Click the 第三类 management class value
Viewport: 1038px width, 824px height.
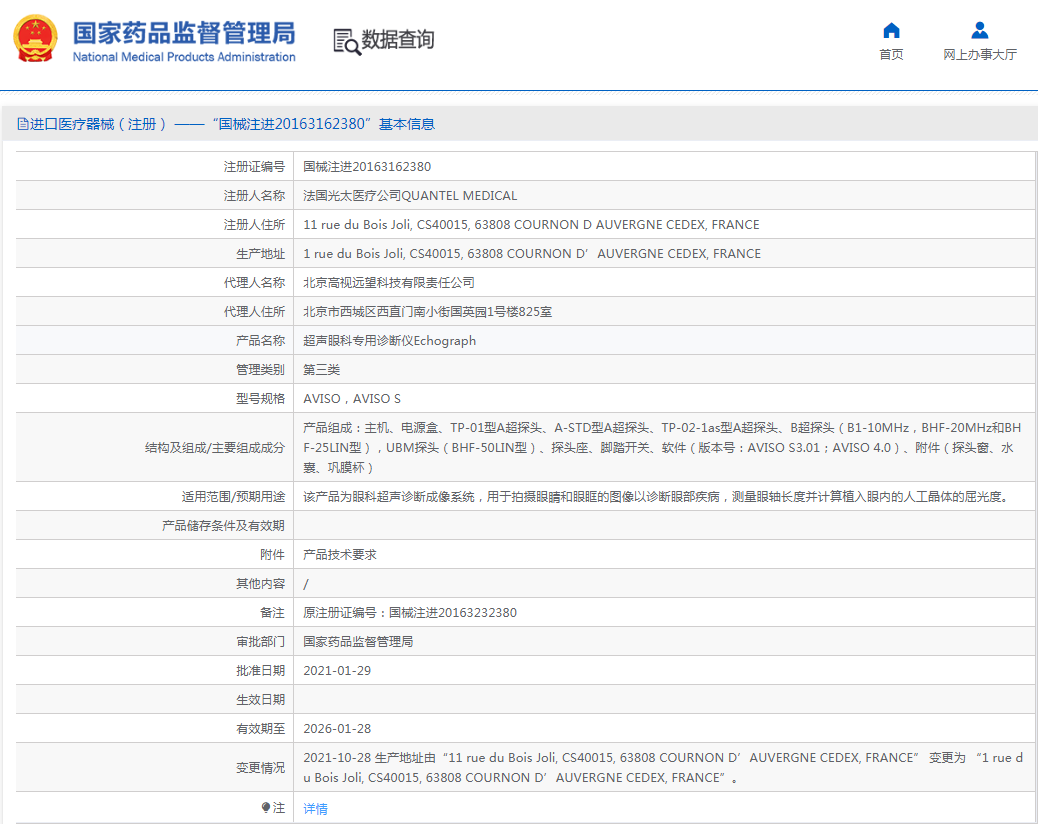[x=321, y=370]
